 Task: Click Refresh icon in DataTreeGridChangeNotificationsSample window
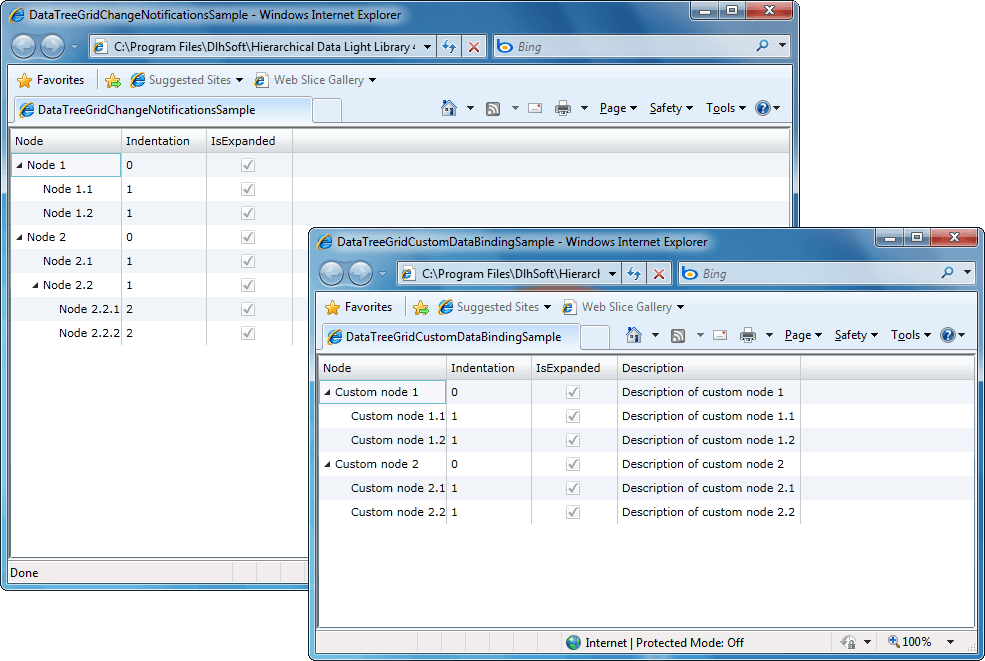(449, 46)
